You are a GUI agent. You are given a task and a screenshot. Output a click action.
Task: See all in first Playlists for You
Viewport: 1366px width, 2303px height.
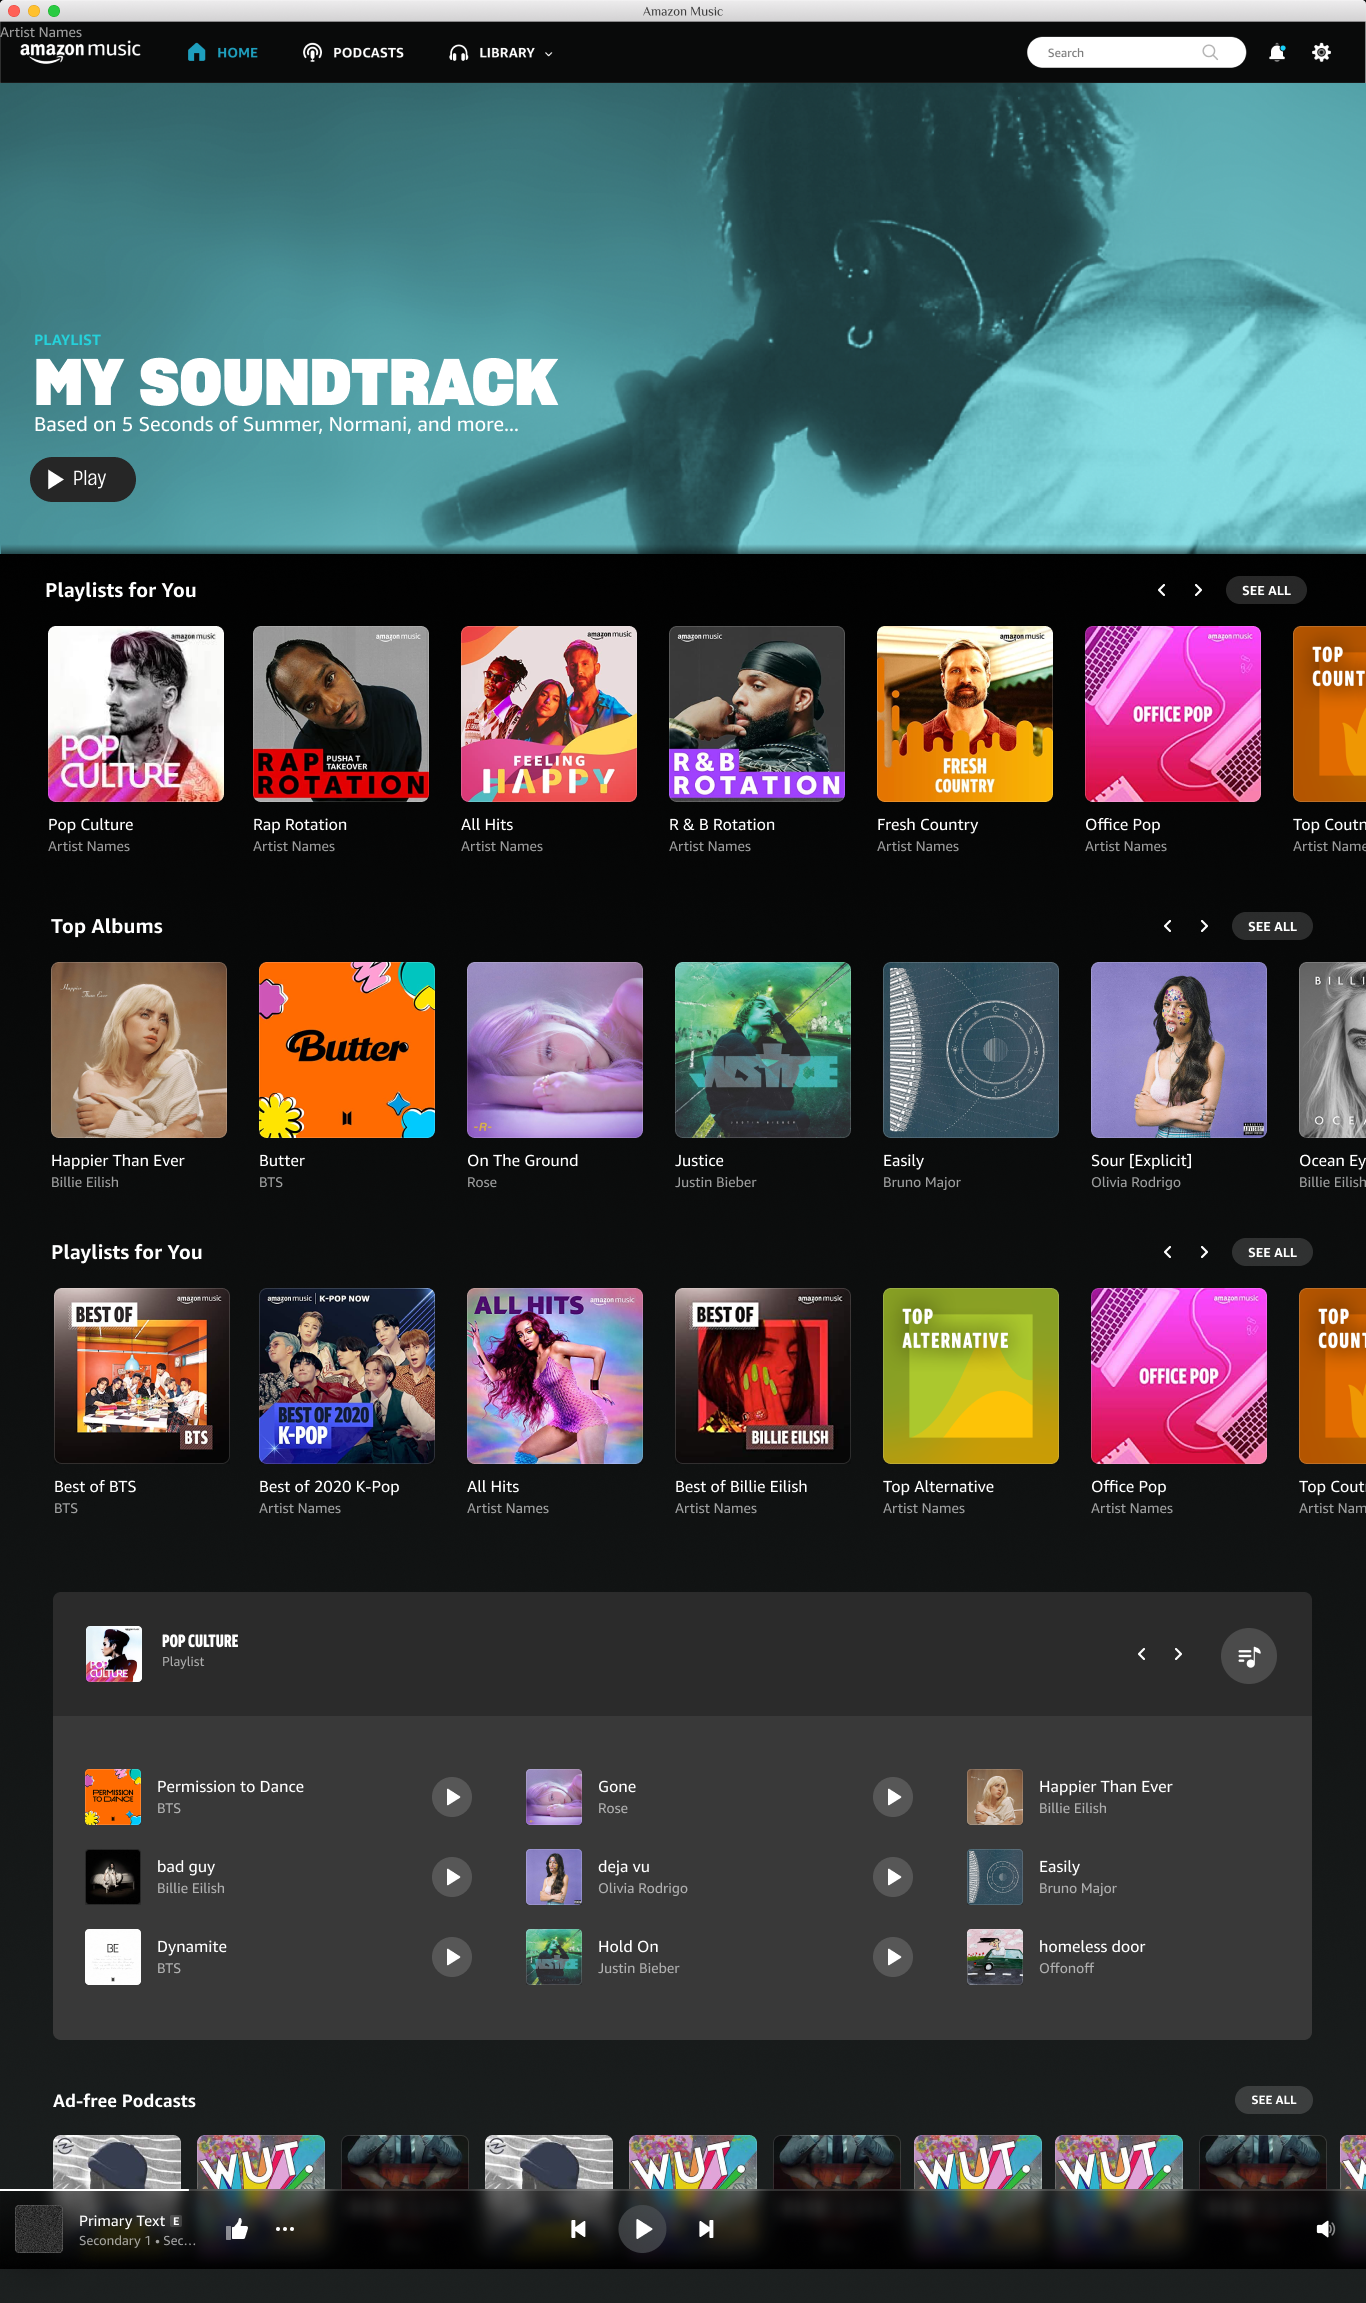[x=1266, y=590]
